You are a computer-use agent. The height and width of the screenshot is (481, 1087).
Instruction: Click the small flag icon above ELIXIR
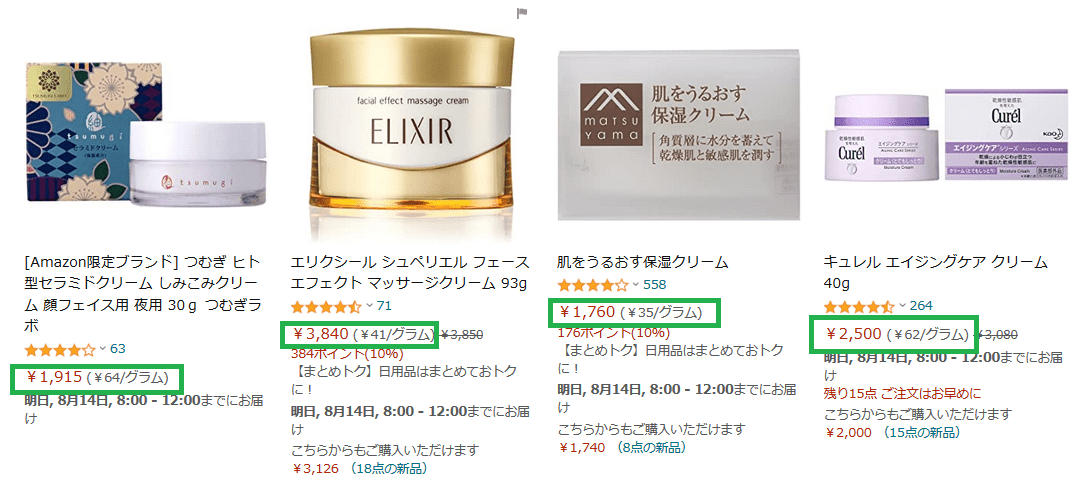pos(523,13)
